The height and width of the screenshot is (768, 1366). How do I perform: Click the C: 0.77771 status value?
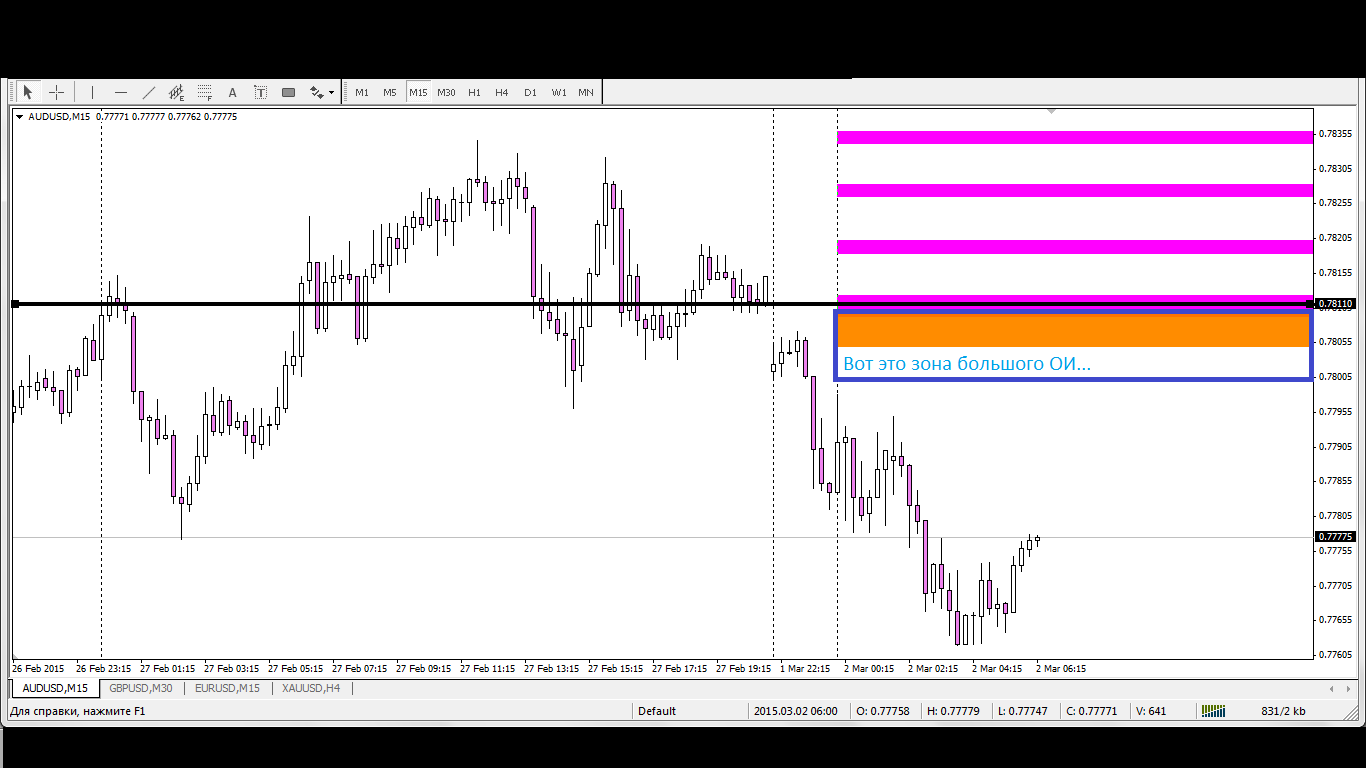1093,711
